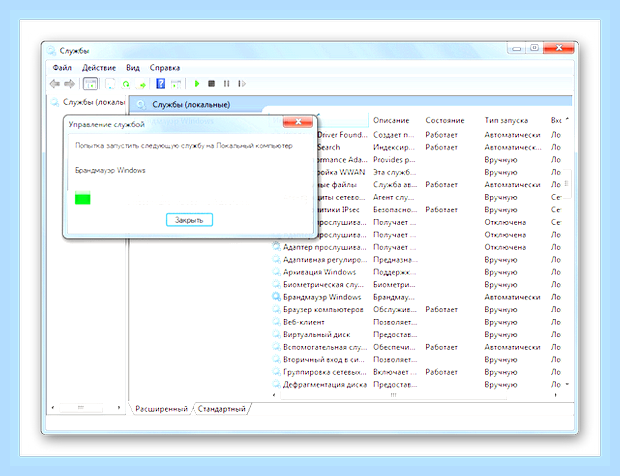Viewport: 620px width, 476px height.
Task: Click the gear icon beside Биометрическая служба row
Action: [x=276, y=285]
